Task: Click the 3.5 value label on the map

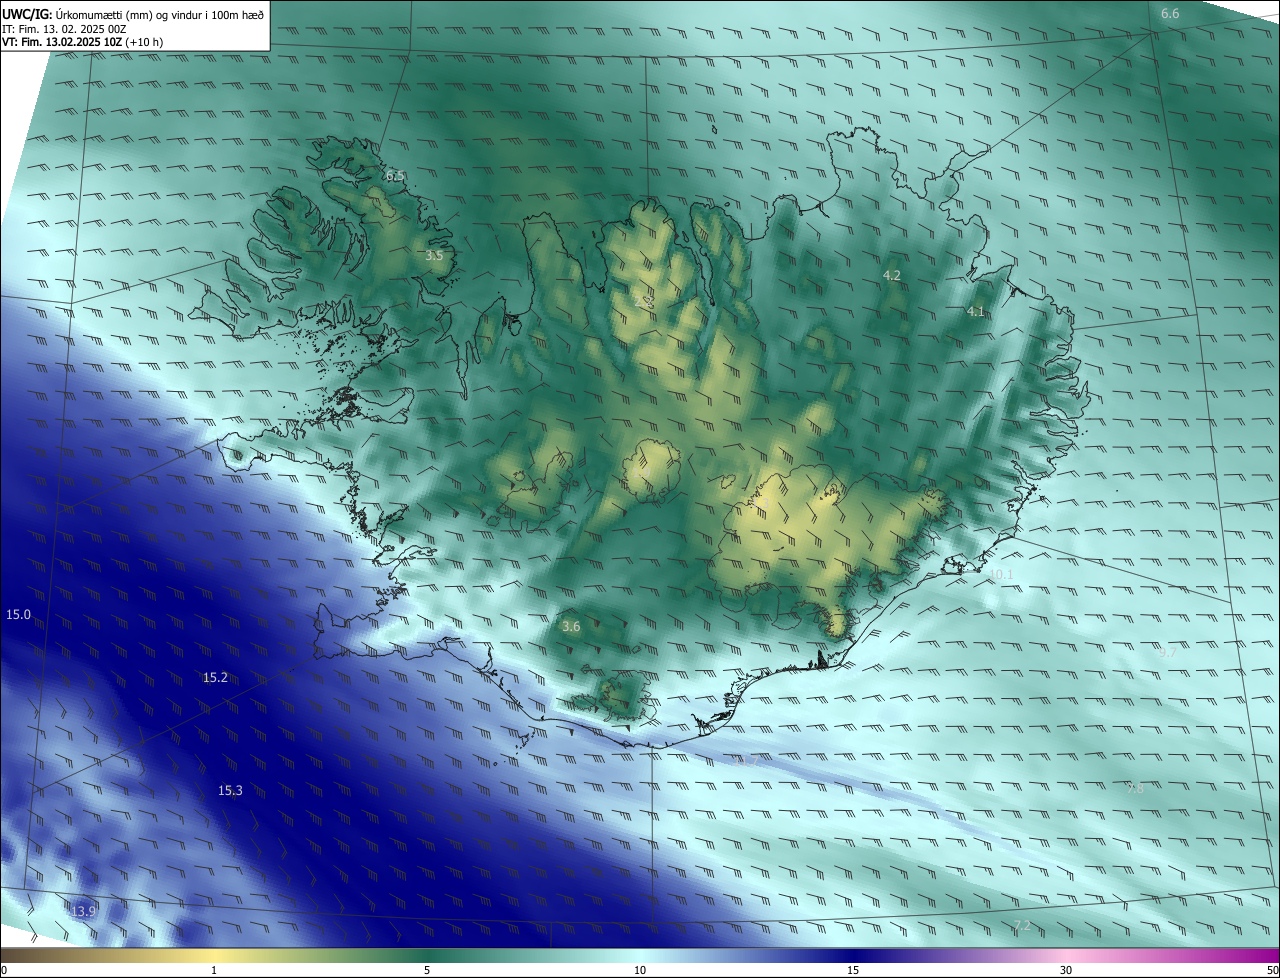Action: (x=434, y=256)
